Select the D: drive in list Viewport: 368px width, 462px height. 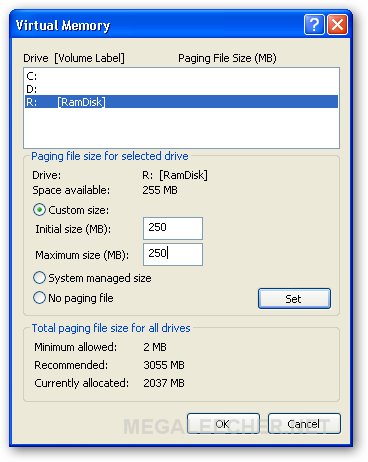click(x=181, y=89)
